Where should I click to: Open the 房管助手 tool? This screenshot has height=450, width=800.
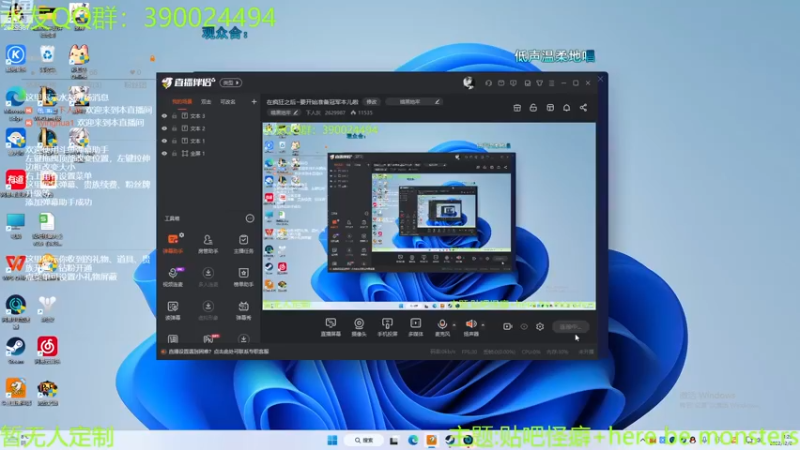208,243
